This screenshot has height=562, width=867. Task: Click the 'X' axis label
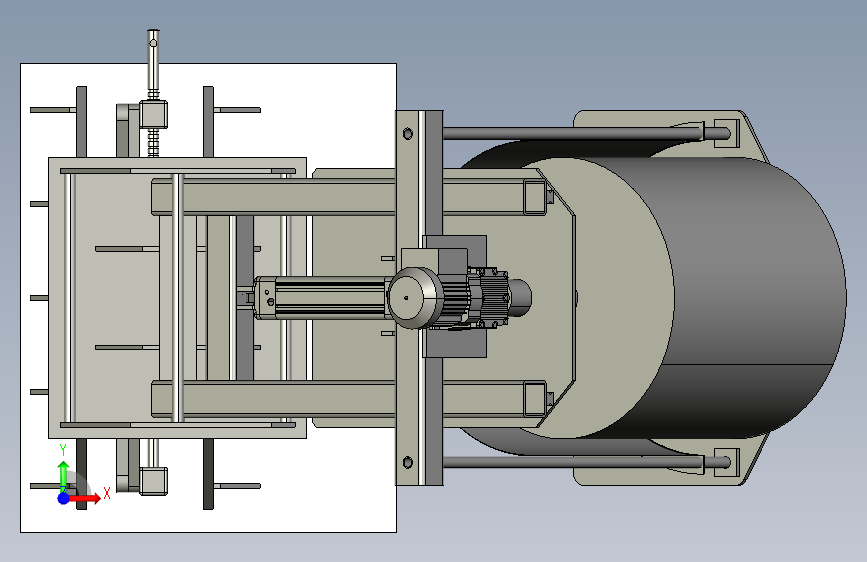tap(107, 493)
